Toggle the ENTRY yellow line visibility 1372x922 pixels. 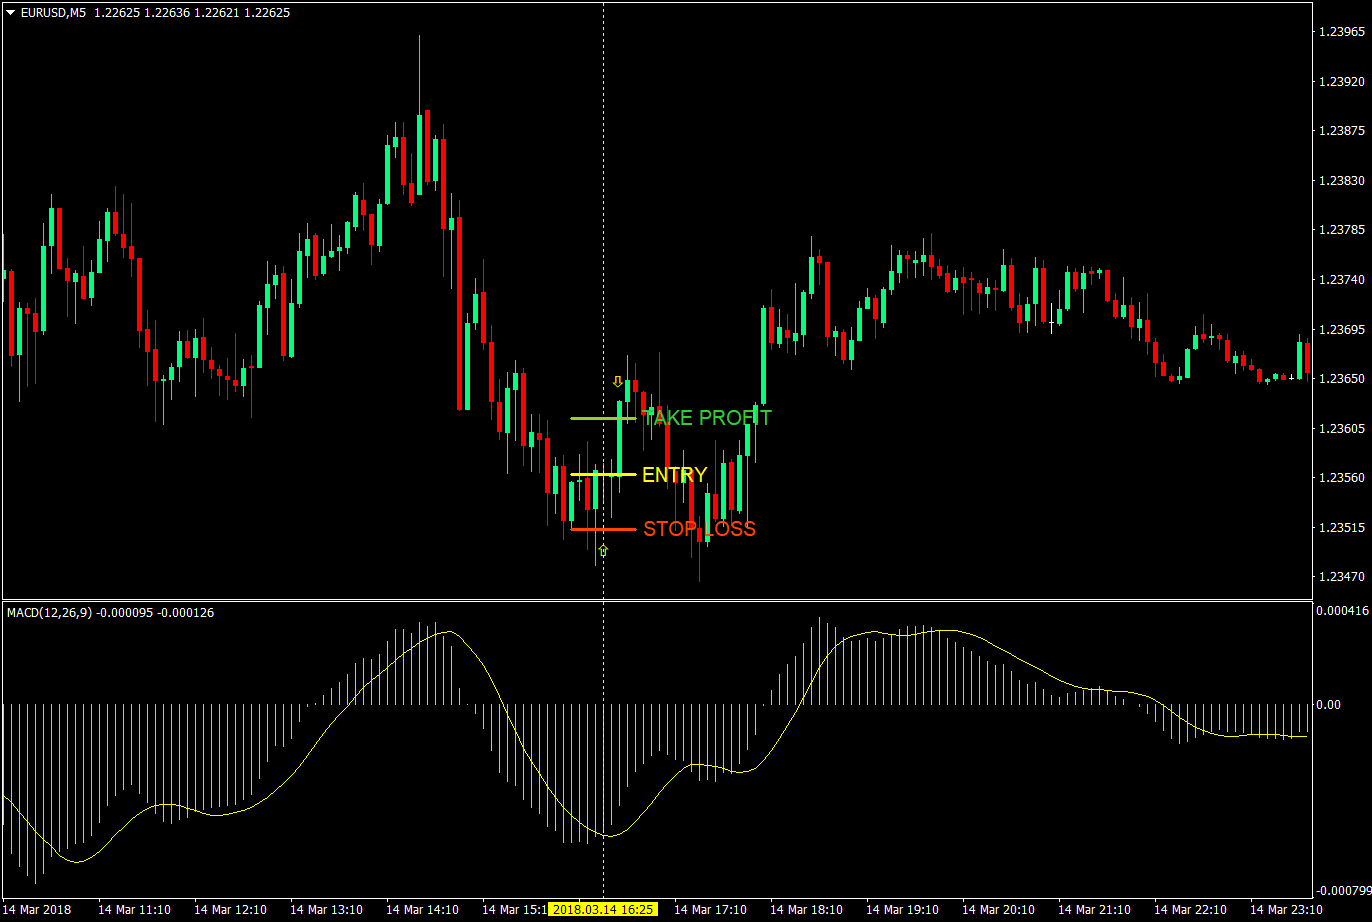pyautogui.click(x=590, y=473)
